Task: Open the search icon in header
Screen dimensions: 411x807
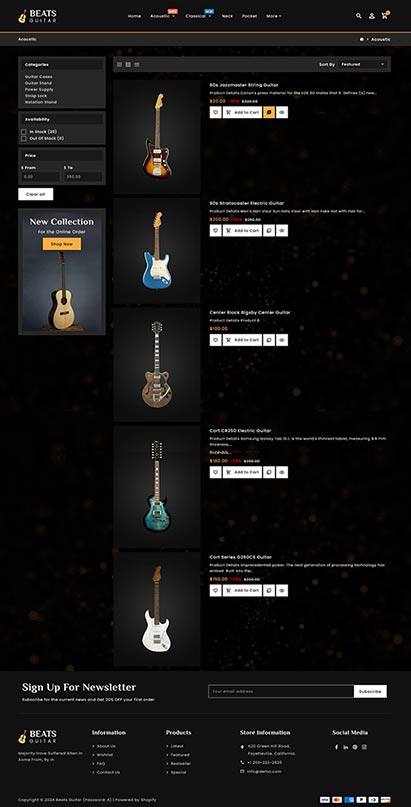Action: [359, 16]
